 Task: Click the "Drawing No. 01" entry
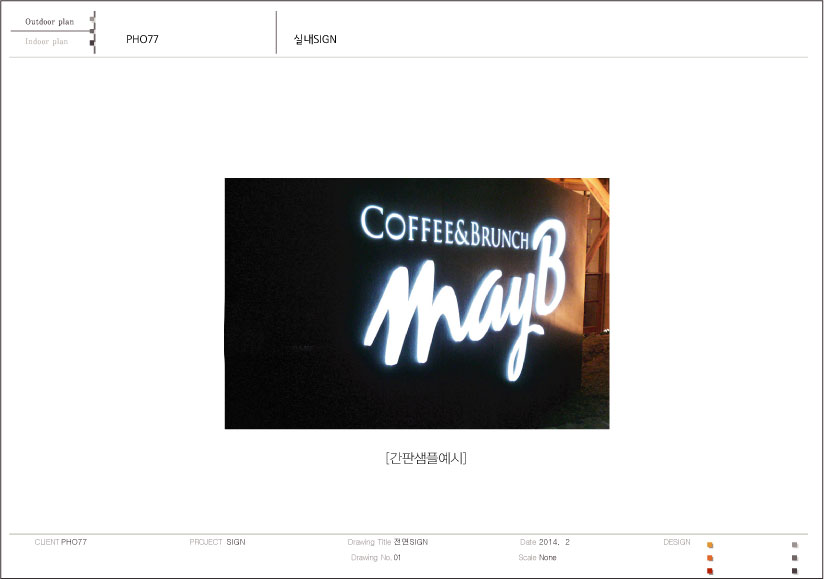point(376,557)
